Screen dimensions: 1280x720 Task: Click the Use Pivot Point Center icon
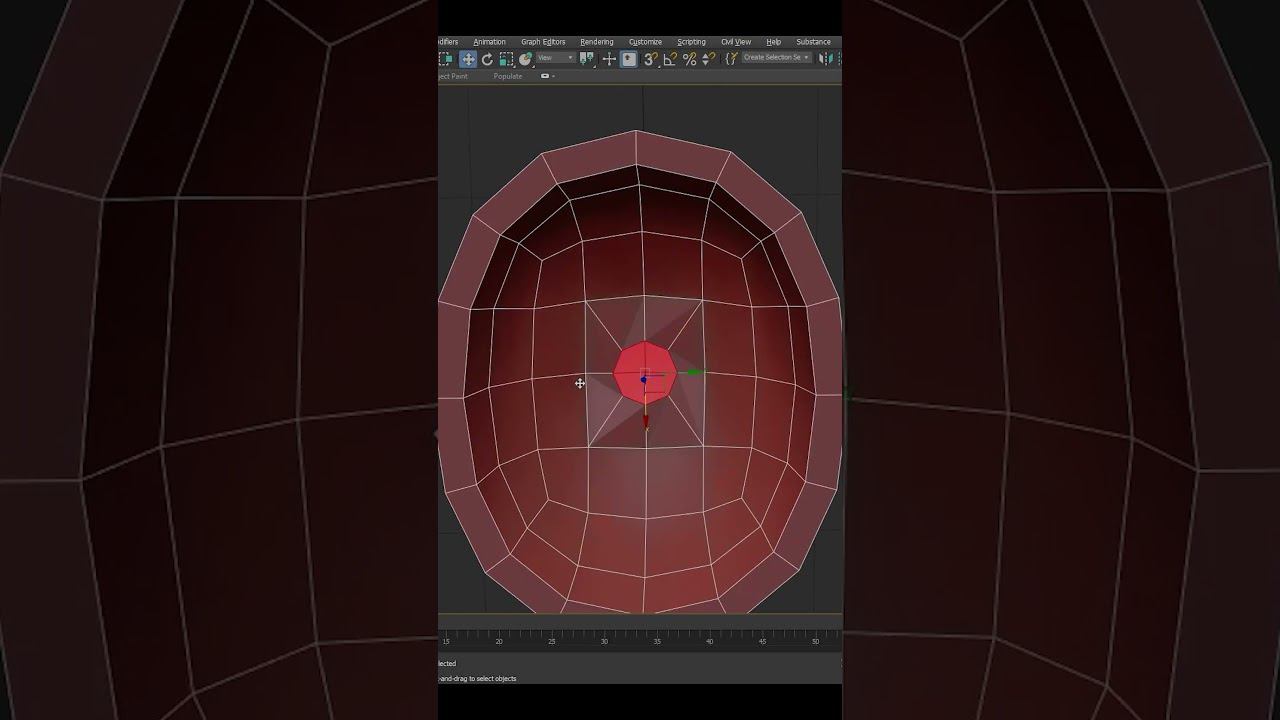[587, 59]
